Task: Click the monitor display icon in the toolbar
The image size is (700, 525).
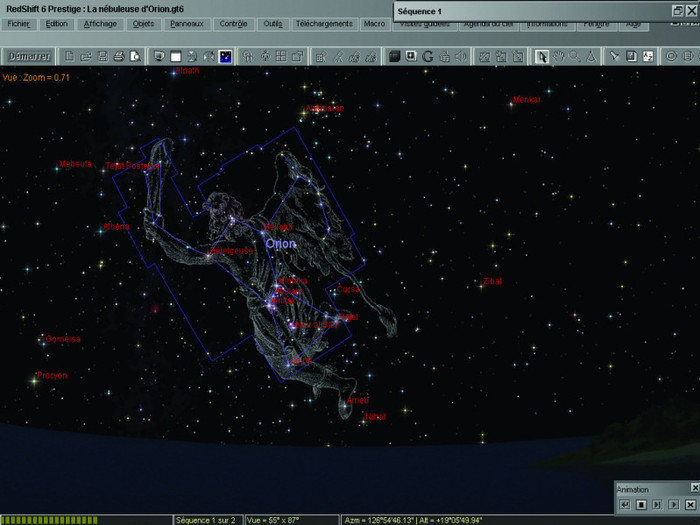Action: point(159,57)
